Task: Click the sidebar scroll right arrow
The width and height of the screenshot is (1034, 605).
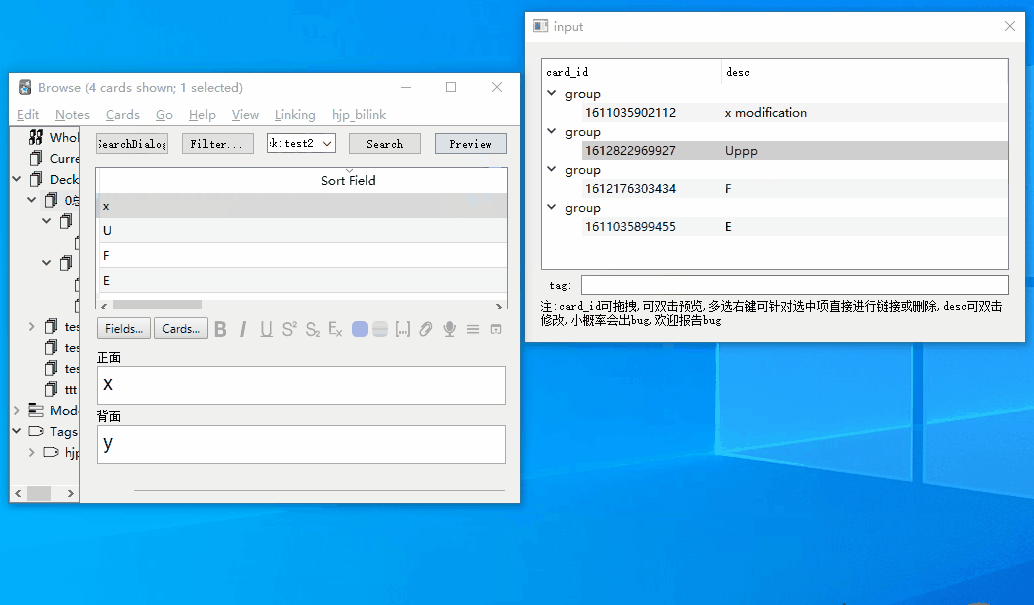Action: coord(71,494)
